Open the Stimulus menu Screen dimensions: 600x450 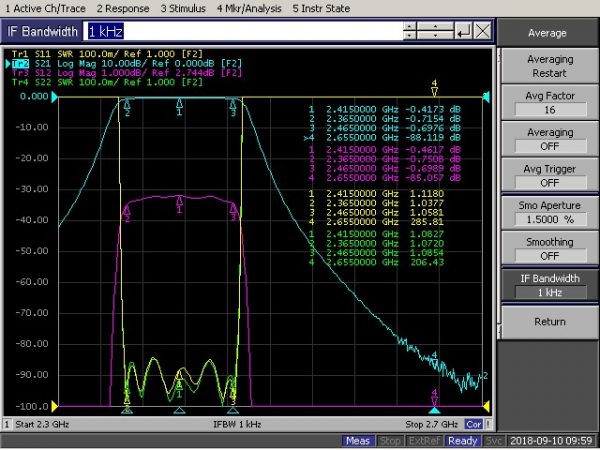[x=183, y=8]
